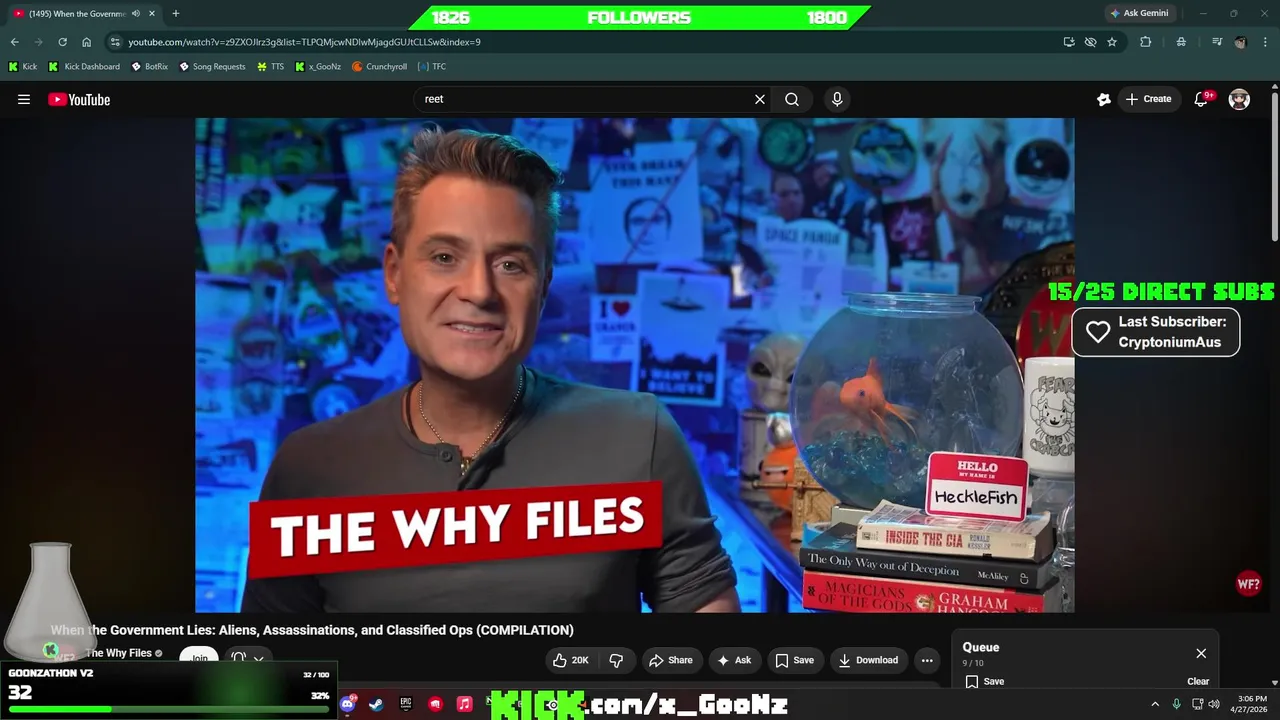Open the music app taskbar icon
The width and height of the screenshot is (1280, 720).
[464, 704]
